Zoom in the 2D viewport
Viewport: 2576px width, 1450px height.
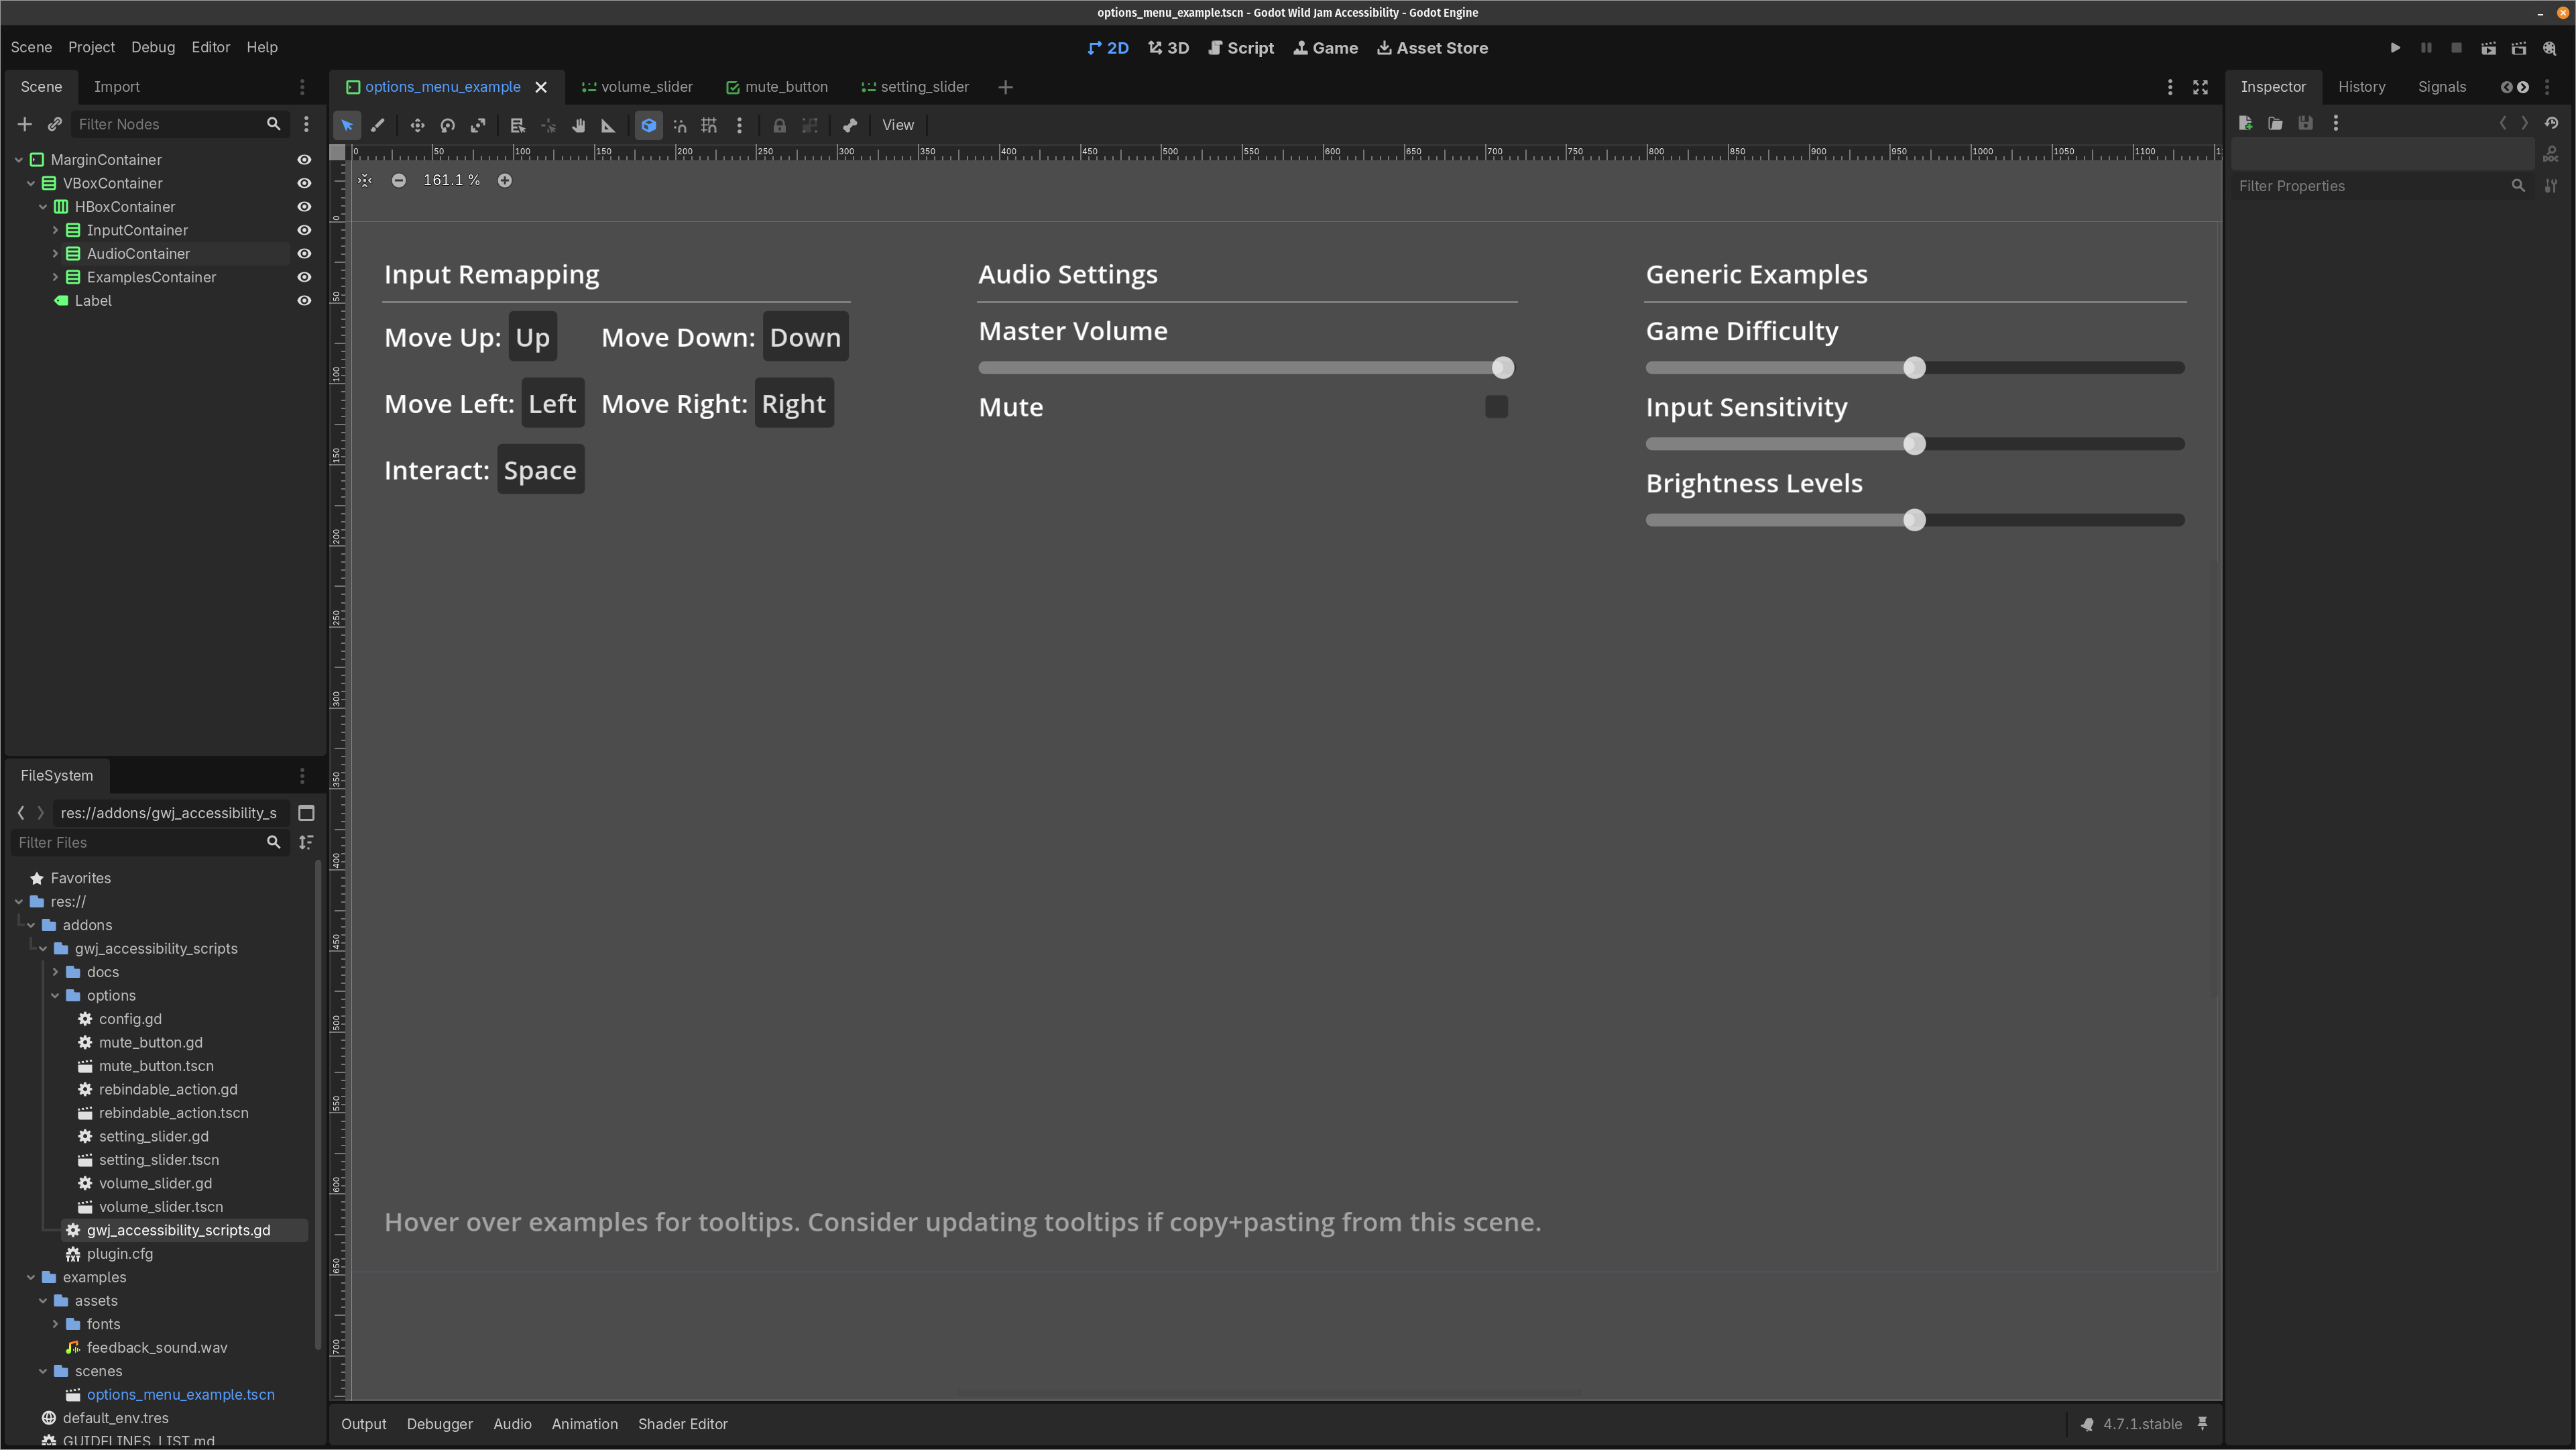tap(505, 180)
